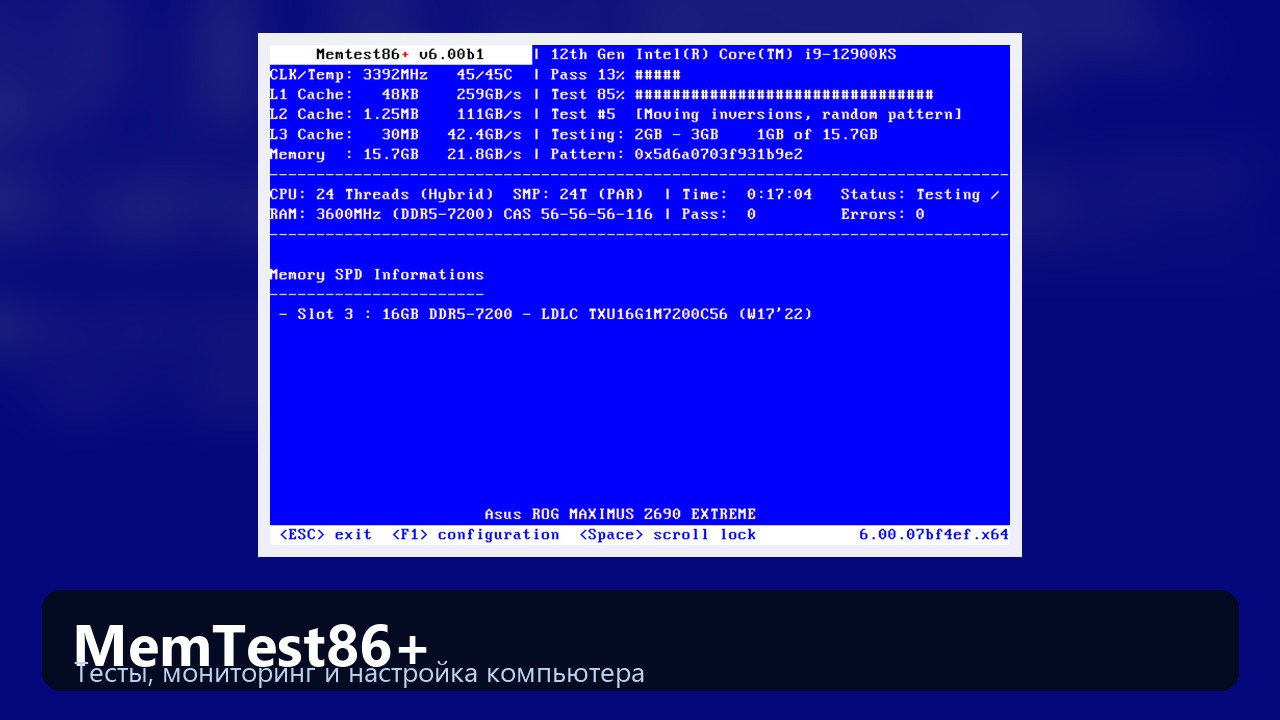
Task: Click the L3 Cache 30MB line
Action: [396, 134]
